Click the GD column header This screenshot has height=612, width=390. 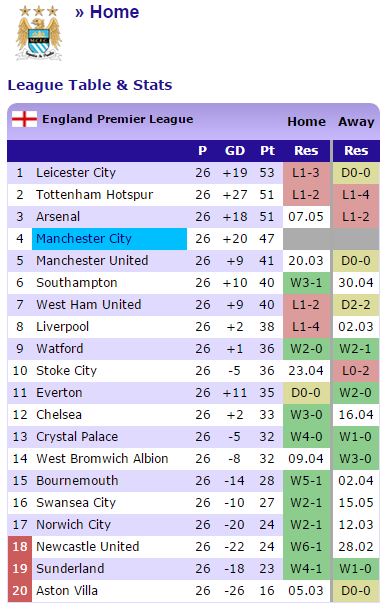(x=235, y=151)
